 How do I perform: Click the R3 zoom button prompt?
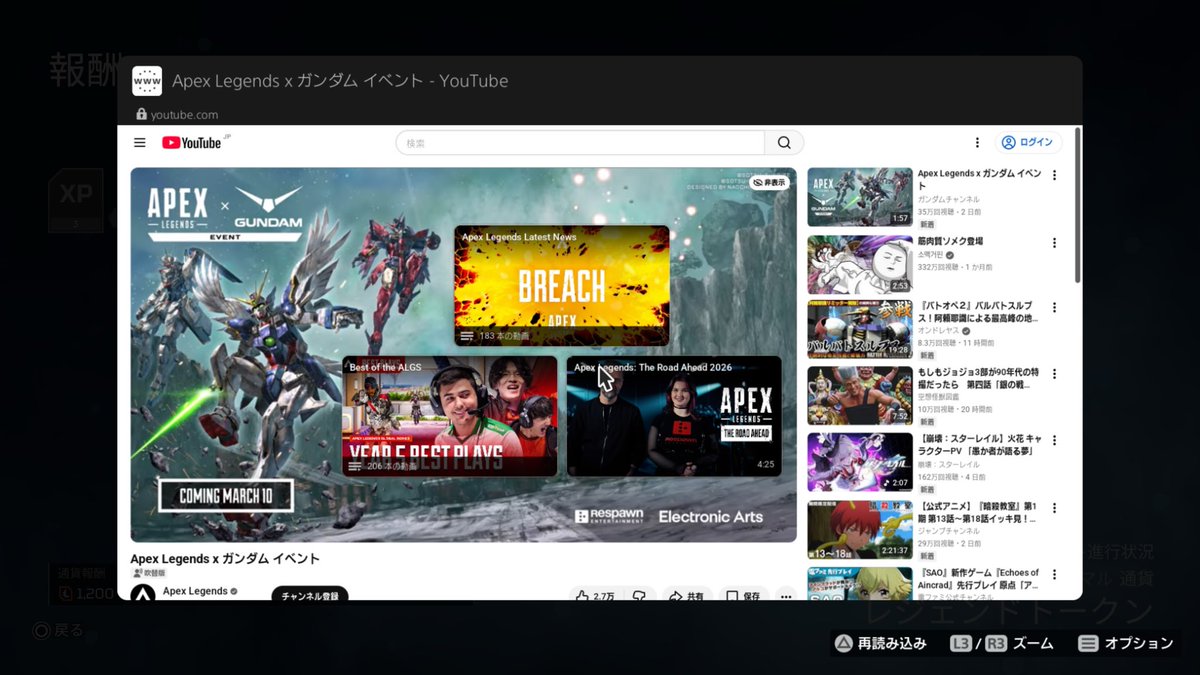click(x=996, y=643)
